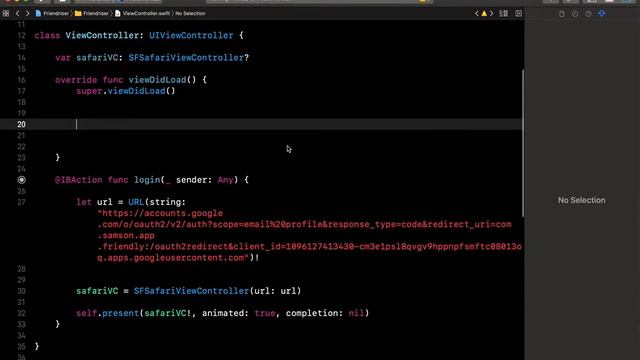Click line number 27 in gutter

pyautogui.click(x=21, y=202)
